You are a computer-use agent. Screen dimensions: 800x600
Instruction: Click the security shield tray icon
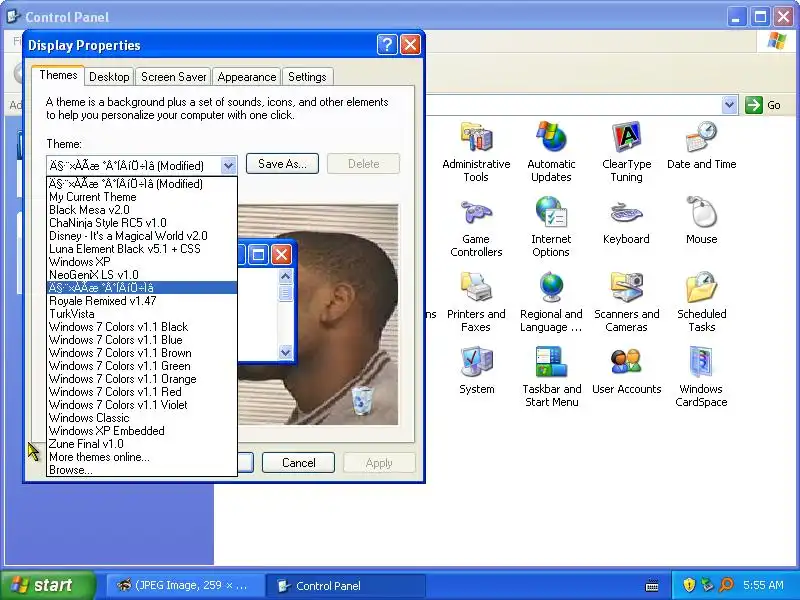click(x=689, y=585)
